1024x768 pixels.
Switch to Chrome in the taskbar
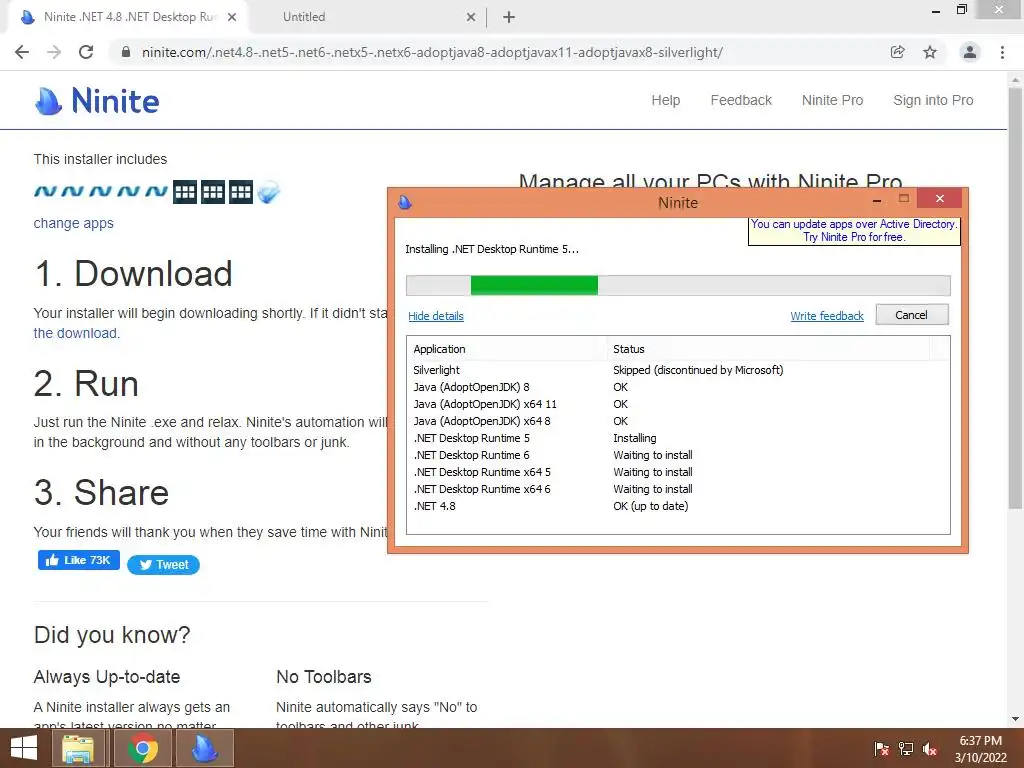point(142,748)
